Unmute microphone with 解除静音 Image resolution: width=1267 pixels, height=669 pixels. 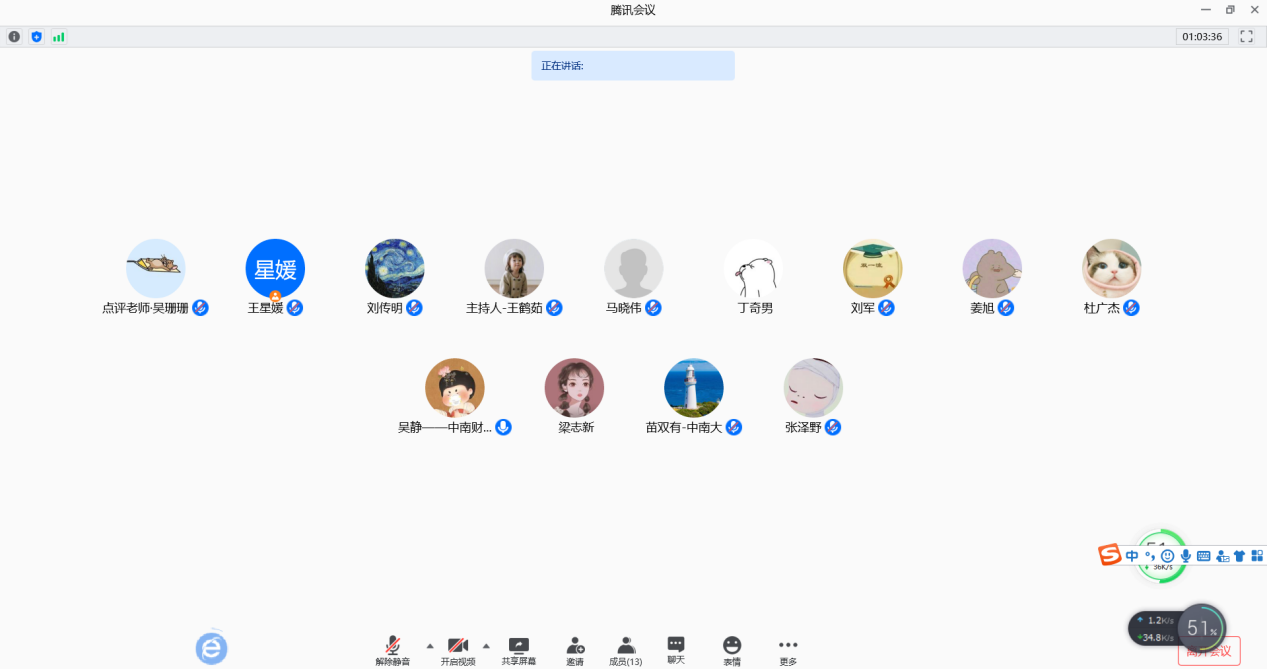coord(393,650)
